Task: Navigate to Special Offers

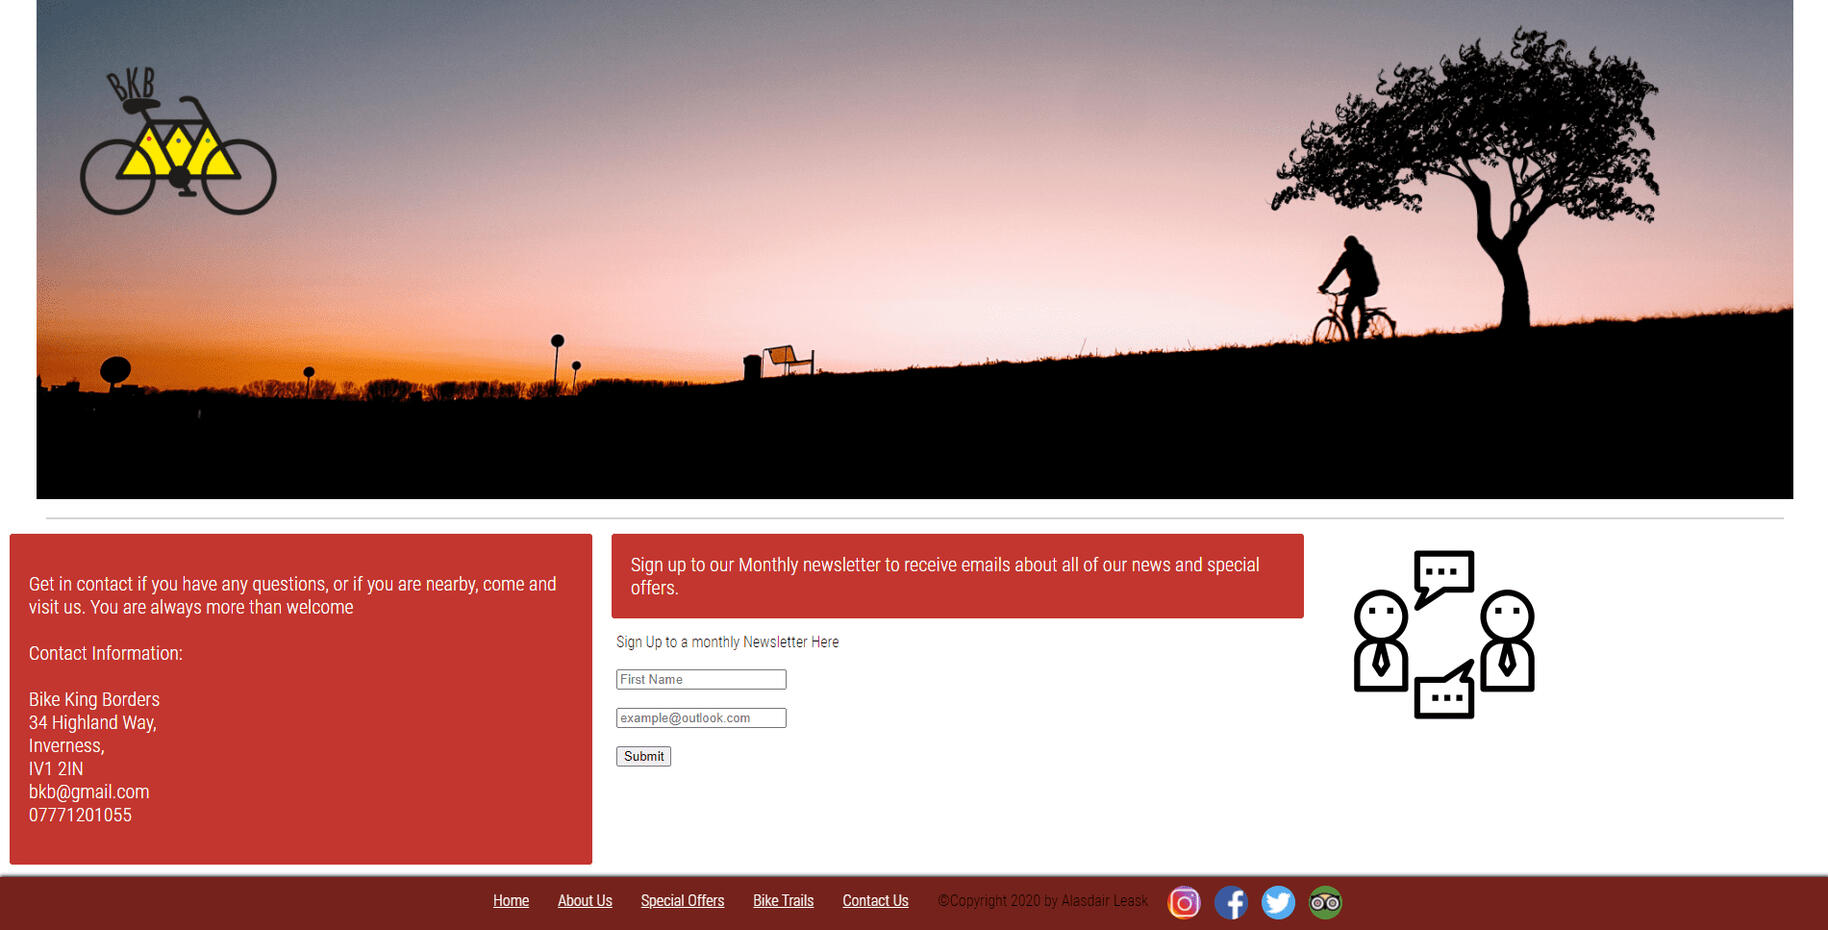Action: click(682, 901)
